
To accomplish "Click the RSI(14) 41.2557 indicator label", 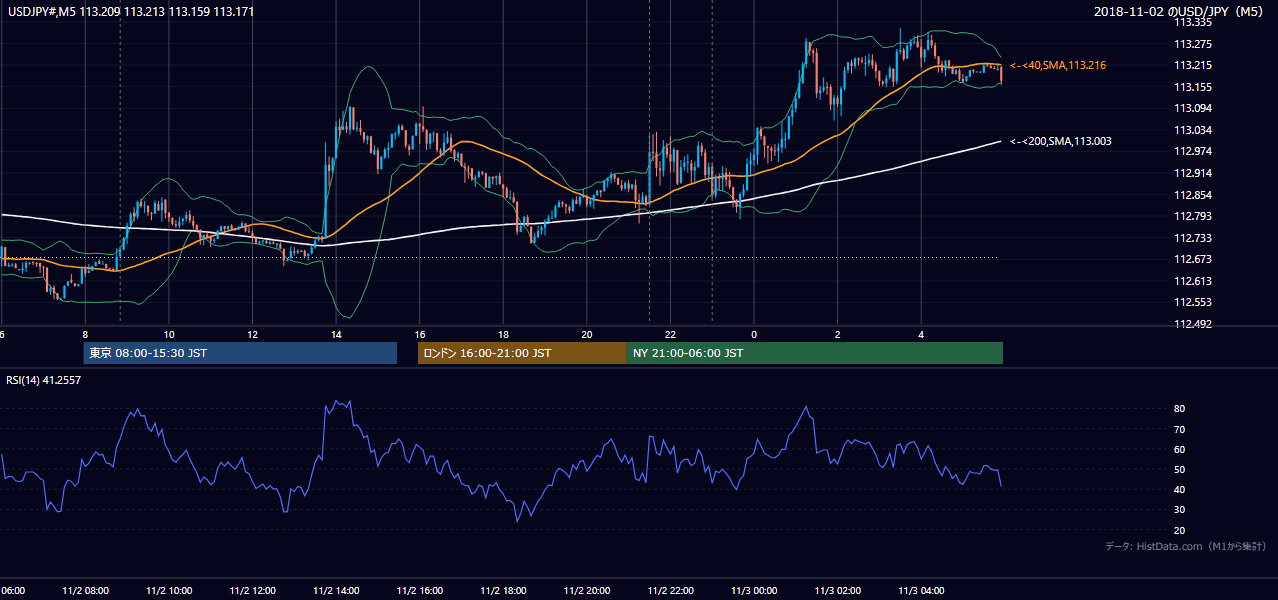I will click(44, 381).
